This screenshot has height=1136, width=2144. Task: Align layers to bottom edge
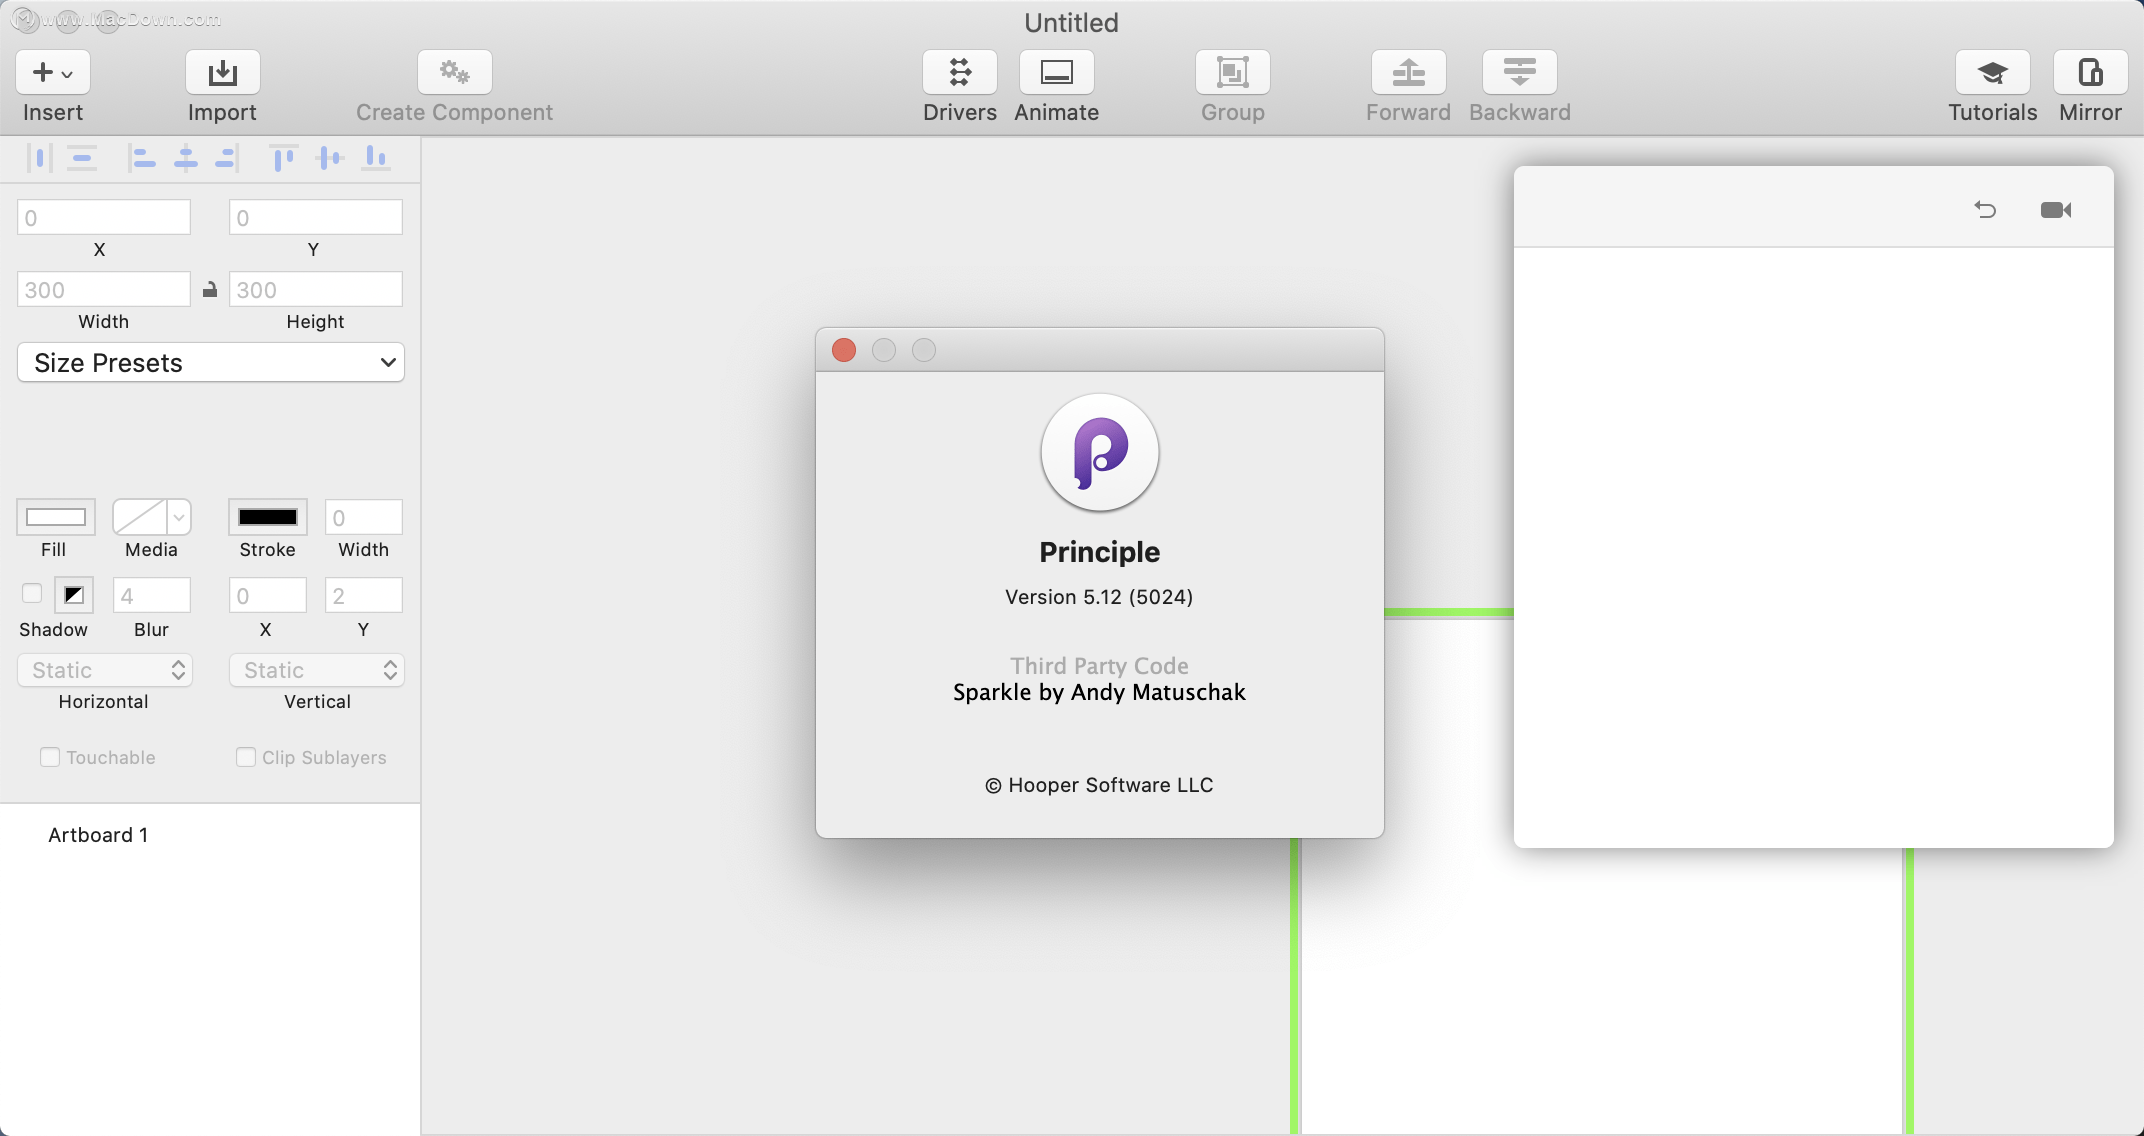point(376,158)
